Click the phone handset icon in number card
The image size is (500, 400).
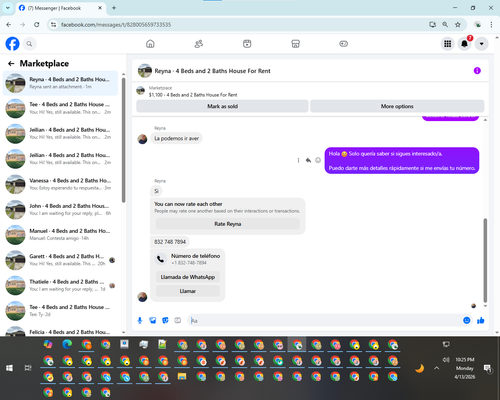[160, 259]
